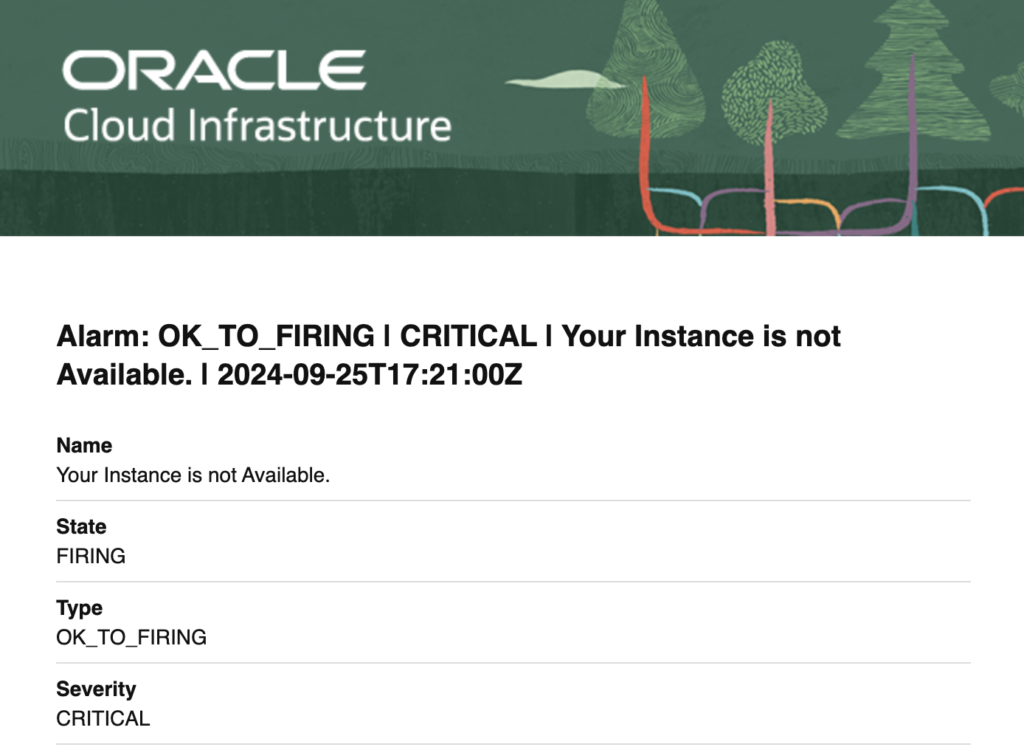Viewport: 1024px width, 750px height.
Task: Click the OK_TO_FIRING value under Type
Action: click(131, 637)
